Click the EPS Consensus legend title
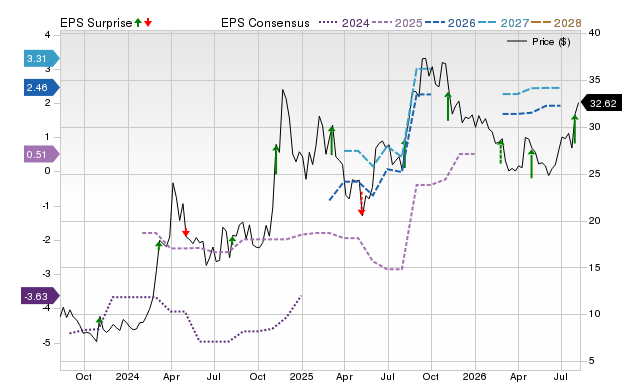Screen dimensions: 640x382 click(x=265, y=23)
